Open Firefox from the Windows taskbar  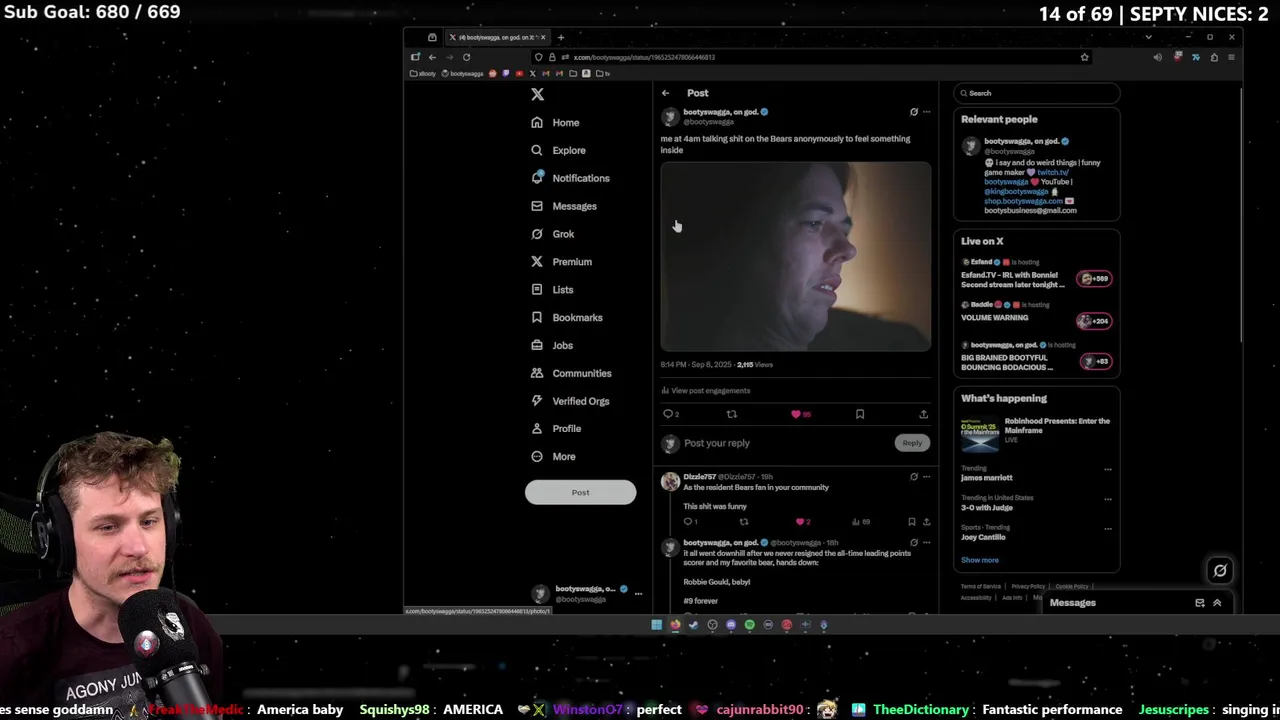pyautogui.click(x=675, y=625)
